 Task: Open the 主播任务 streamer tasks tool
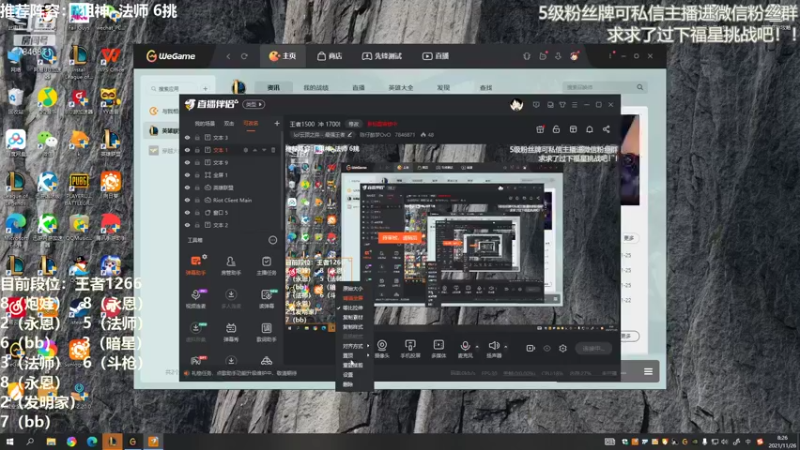266,266
